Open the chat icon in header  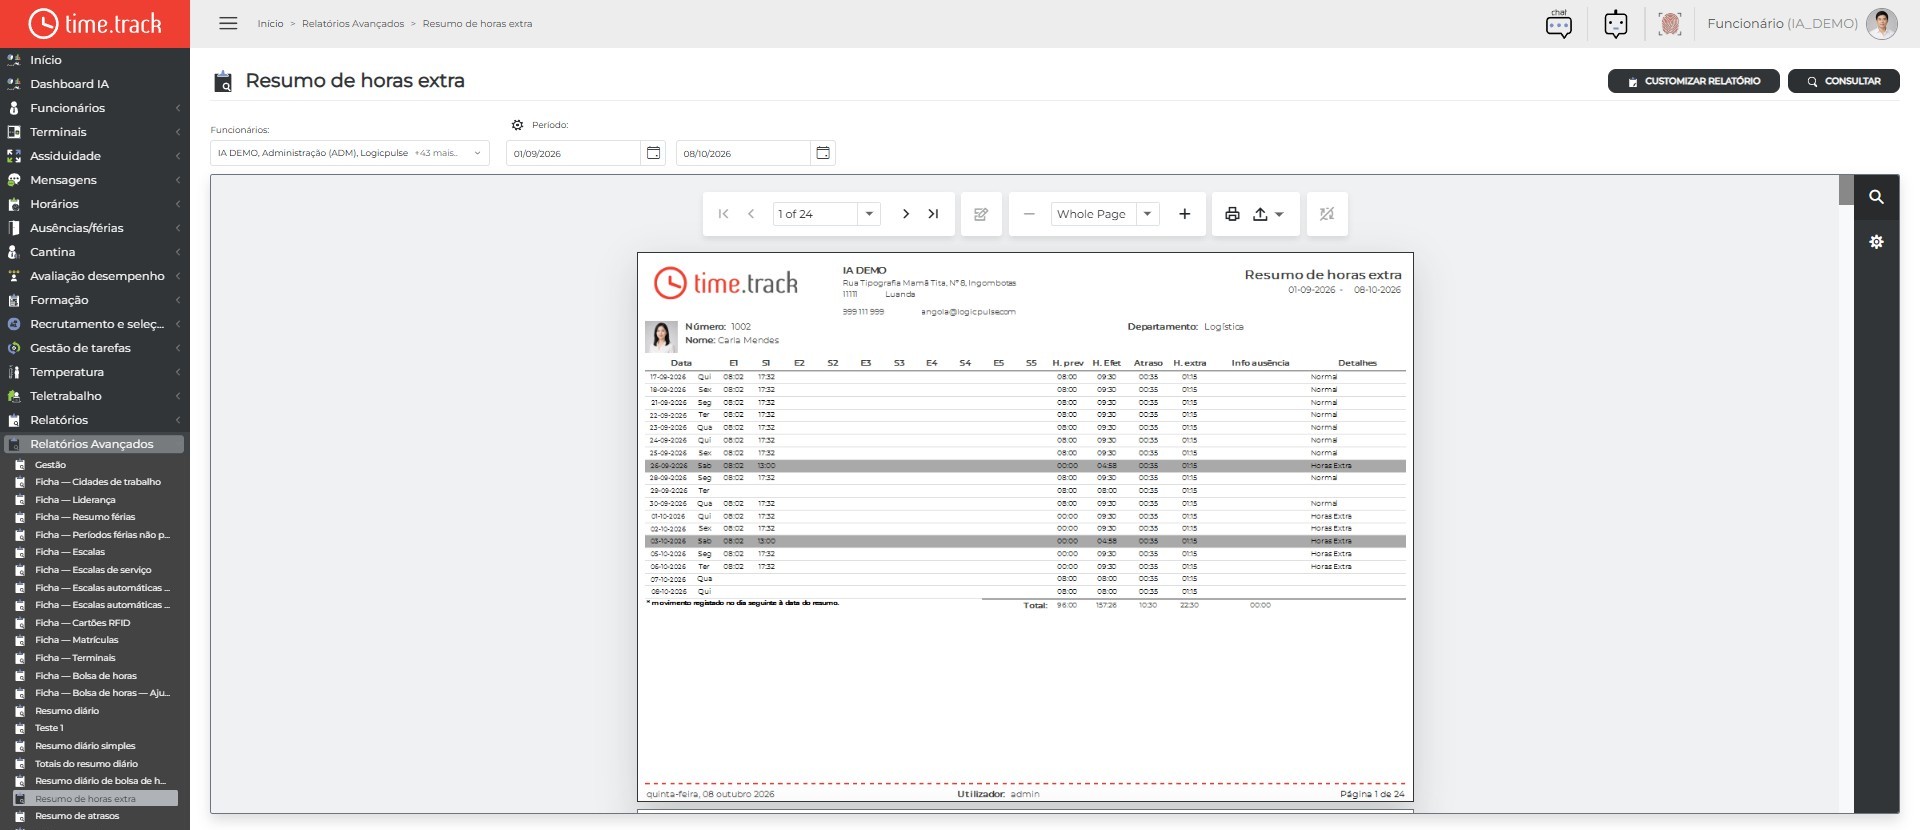(1558, 23)
